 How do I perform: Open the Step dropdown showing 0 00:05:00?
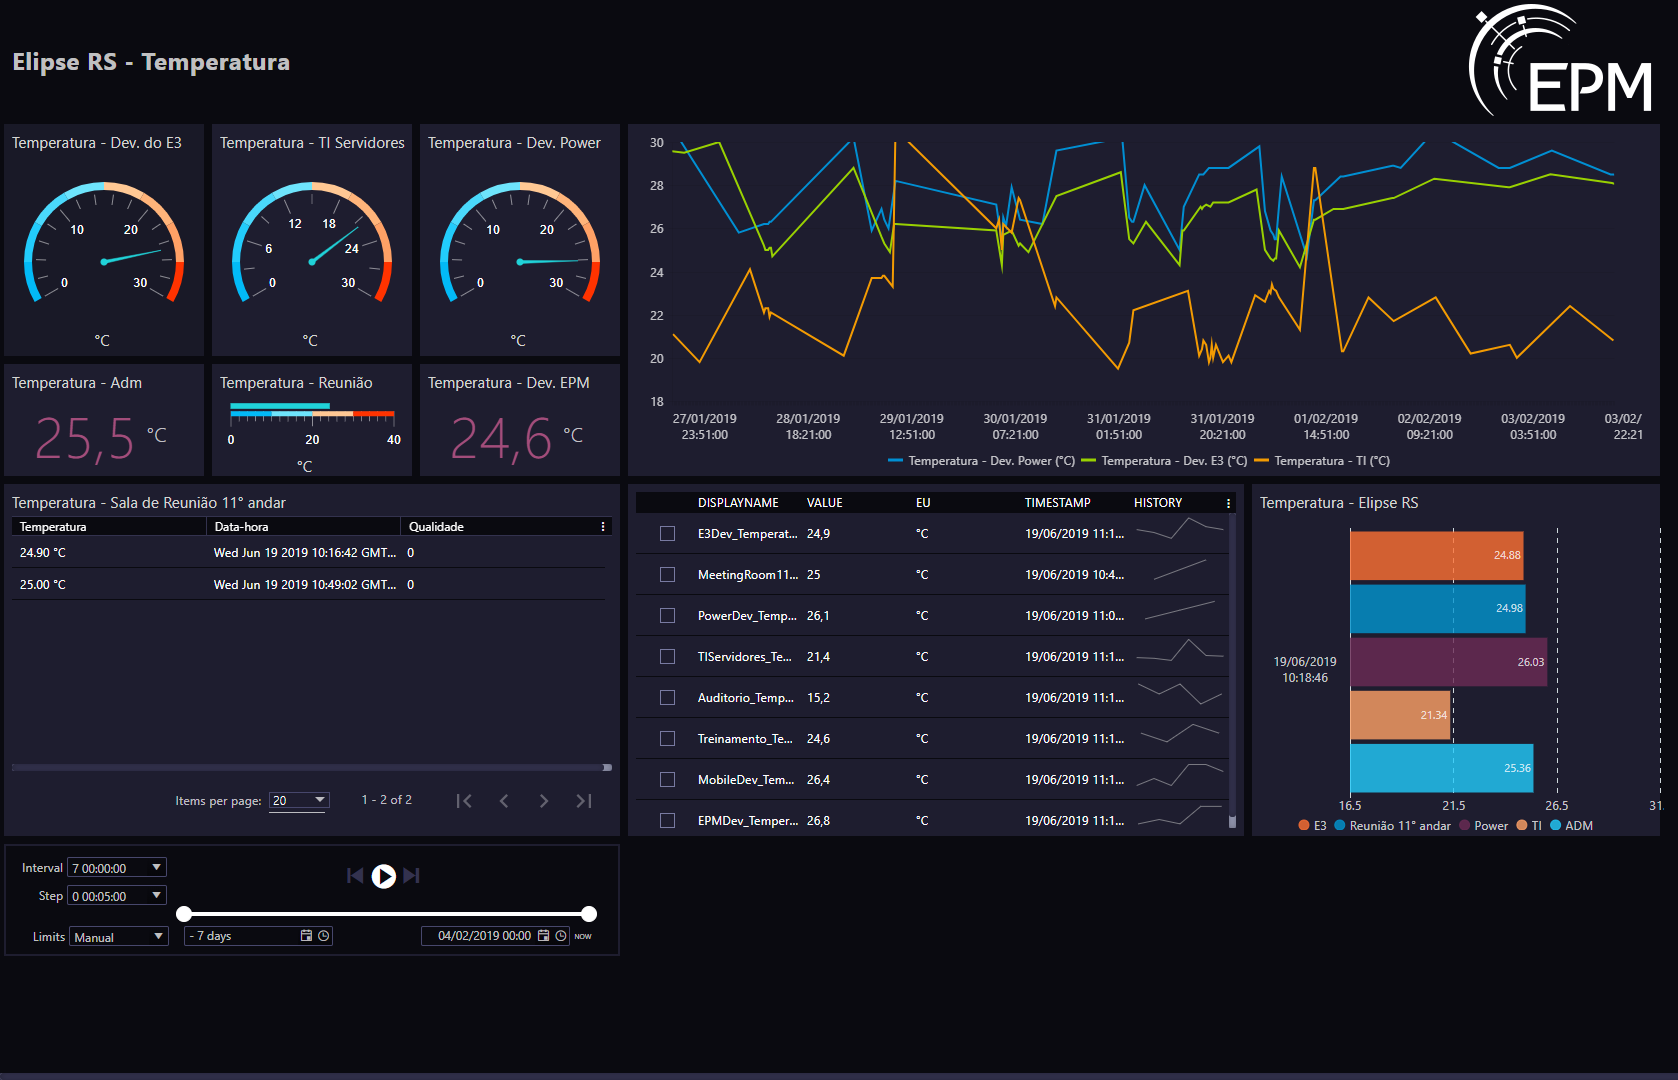coord(117,896)
